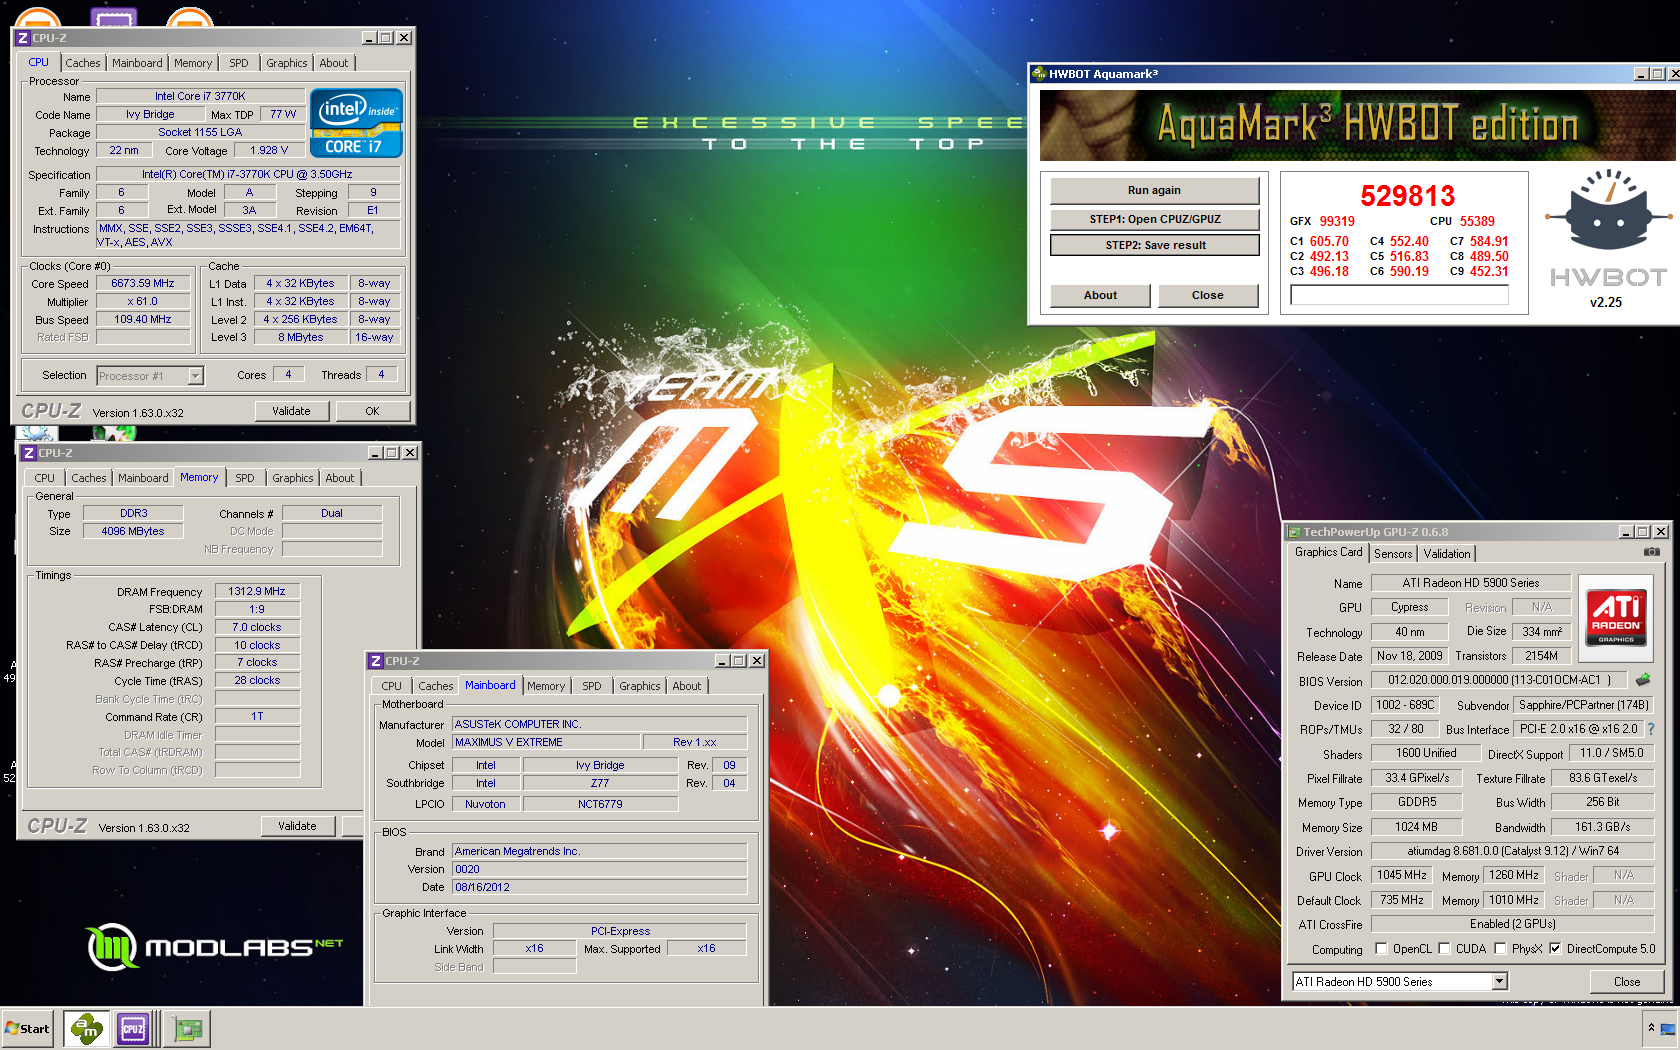Click the About button in Aquamark

[x=1100, y=295]
